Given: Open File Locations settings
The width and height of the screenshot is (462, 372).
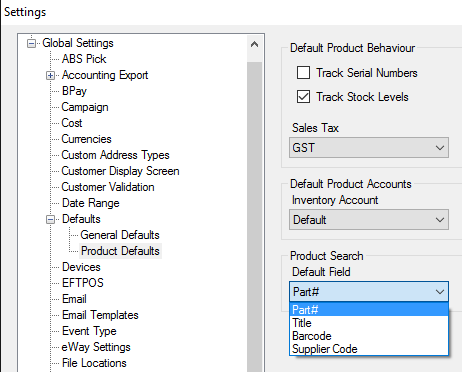Looking at the screenshot, I should [94, 363].
